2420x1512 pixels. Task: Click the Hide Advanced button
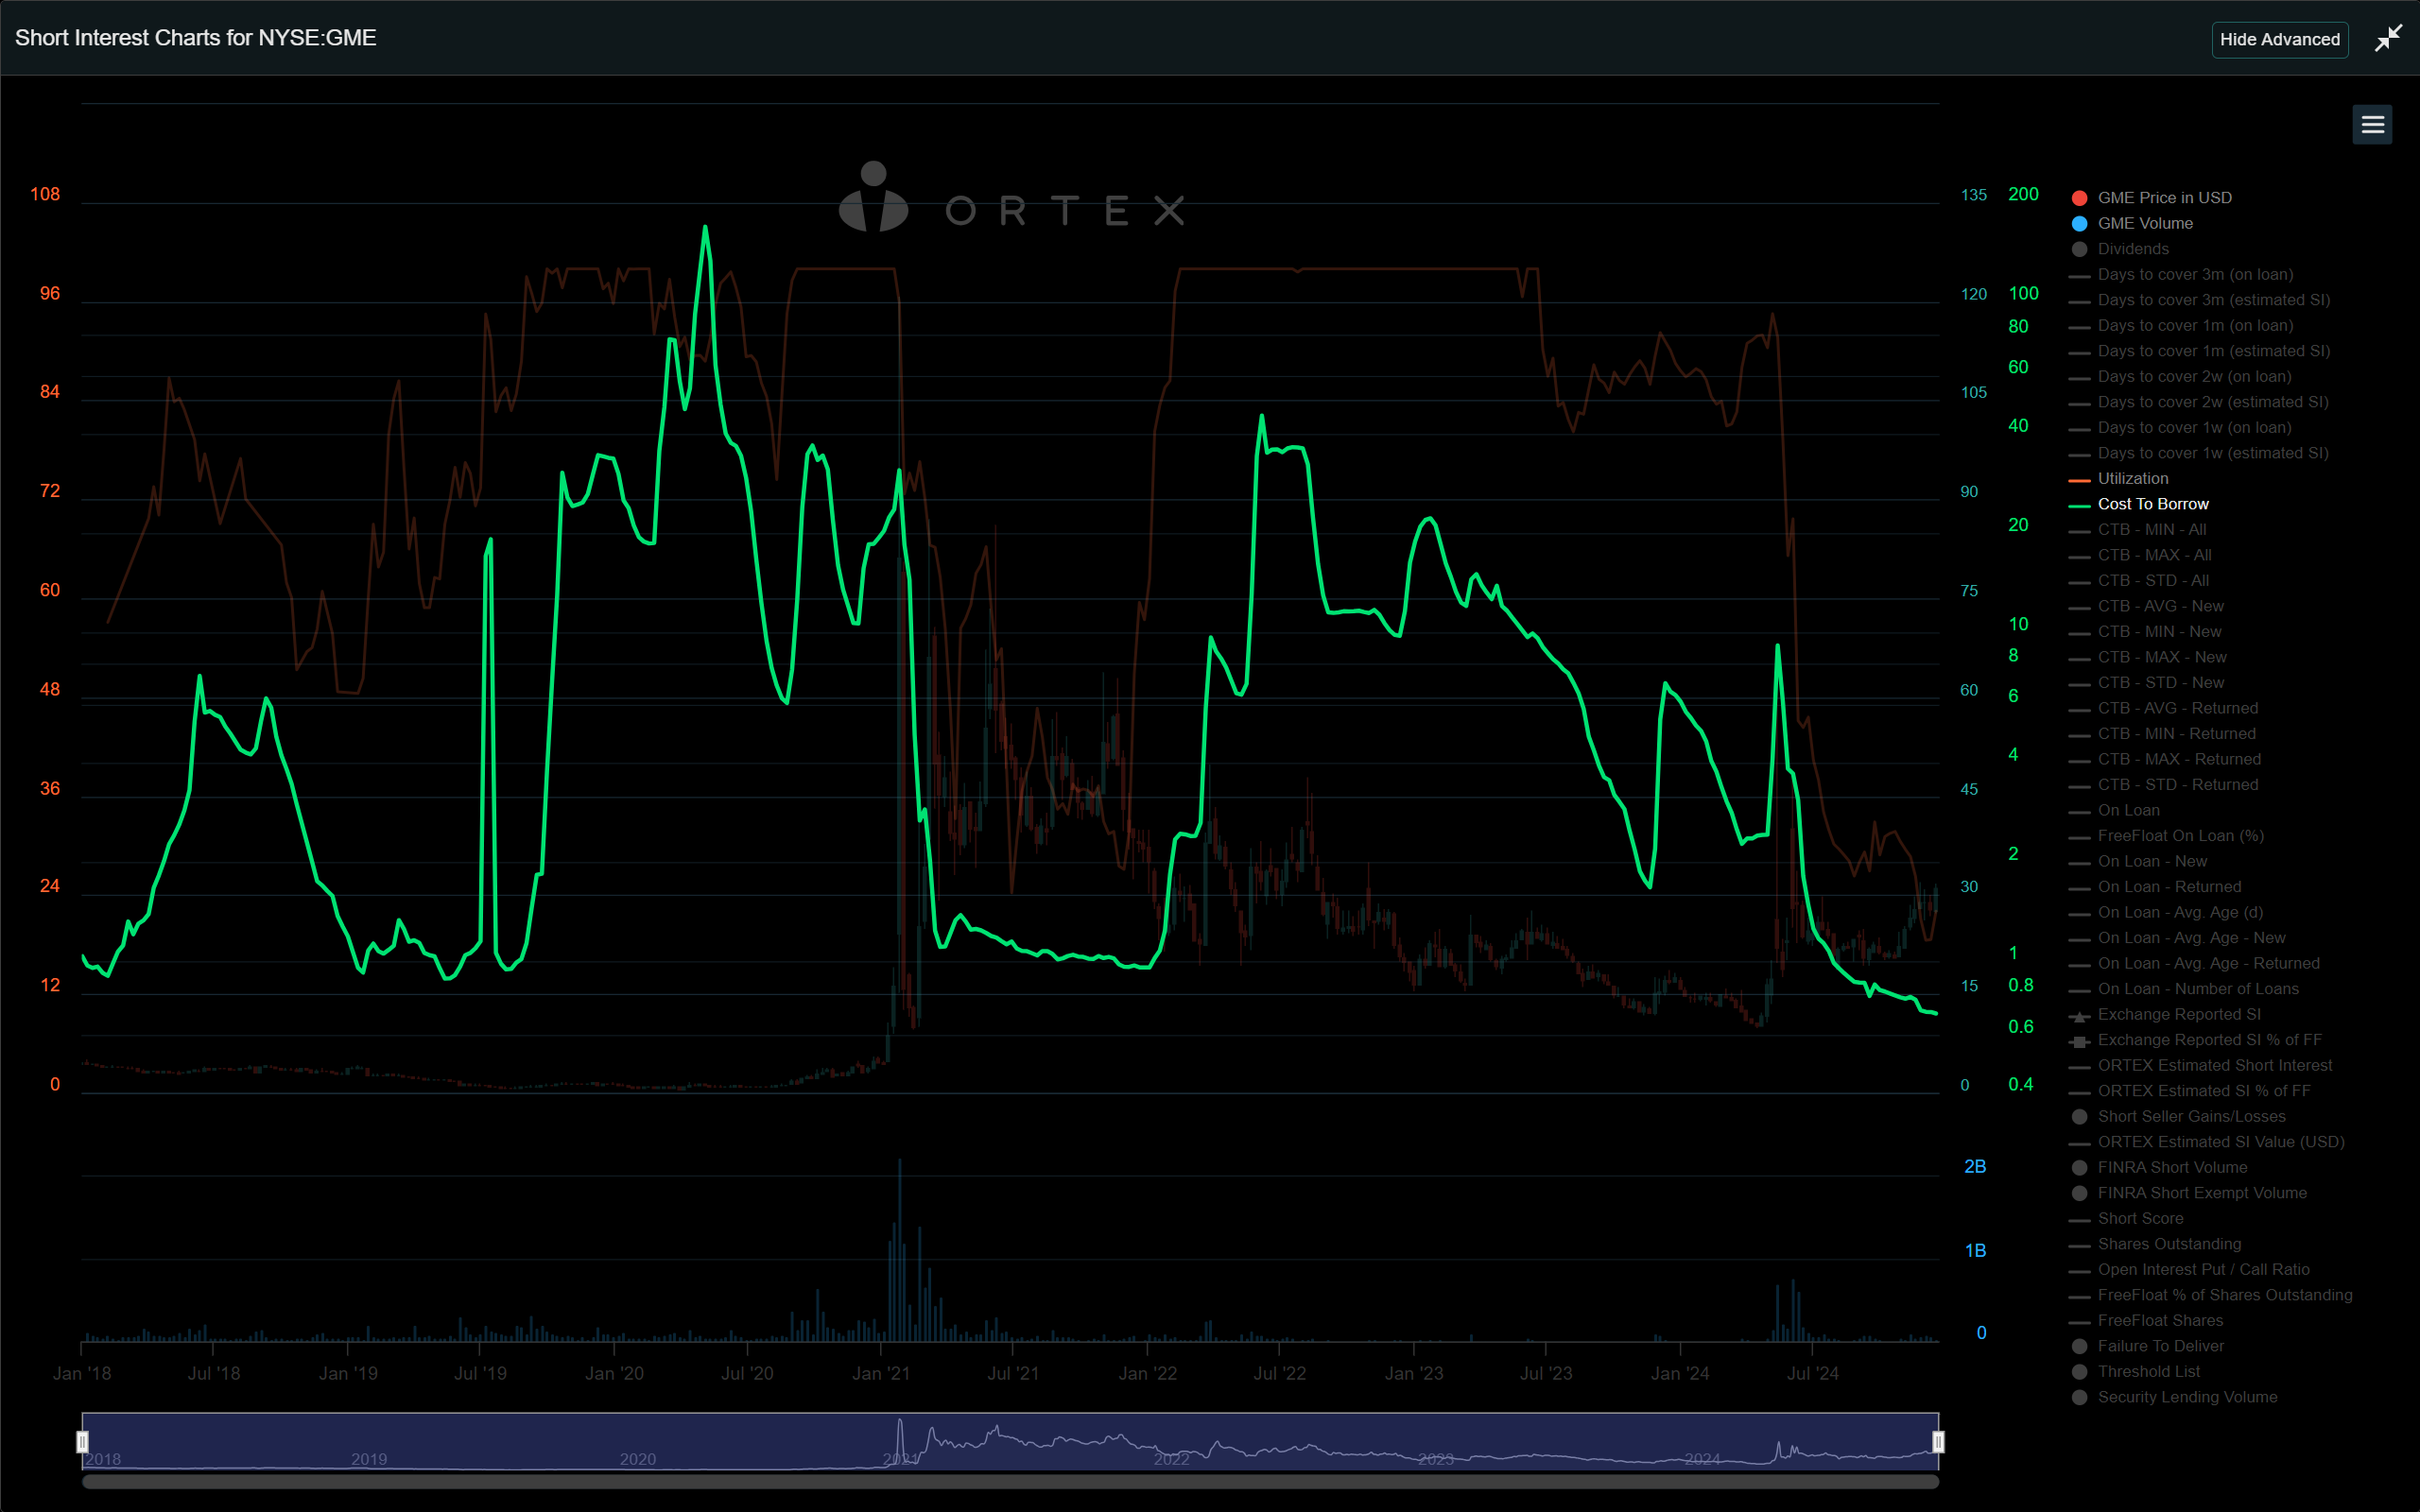pos(2280,39)
